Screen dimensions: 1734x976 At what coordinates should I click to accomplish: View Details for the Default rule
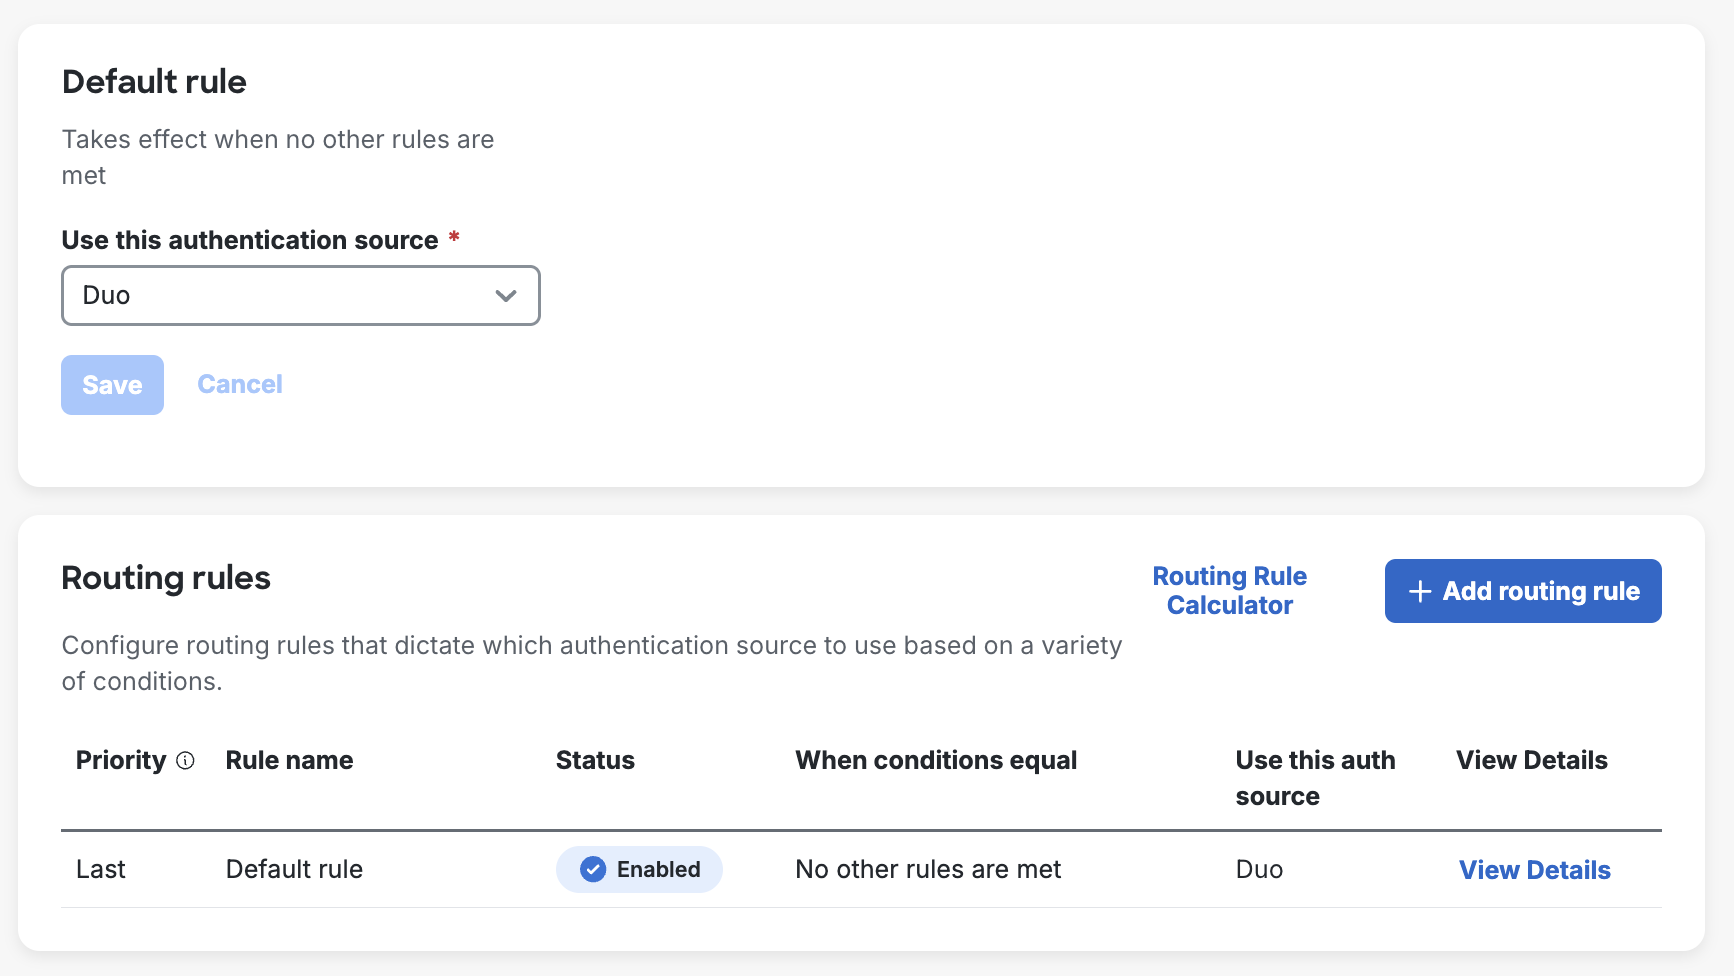click(1534, 869)
